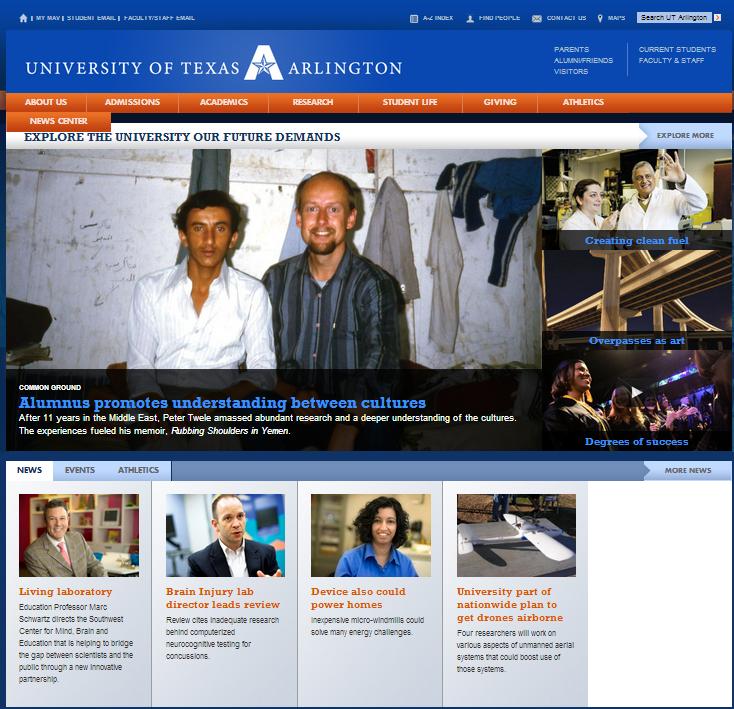Viewport: 734px width, 709px height.
Task: Switch to the Events tab
Action: (80, 470)
